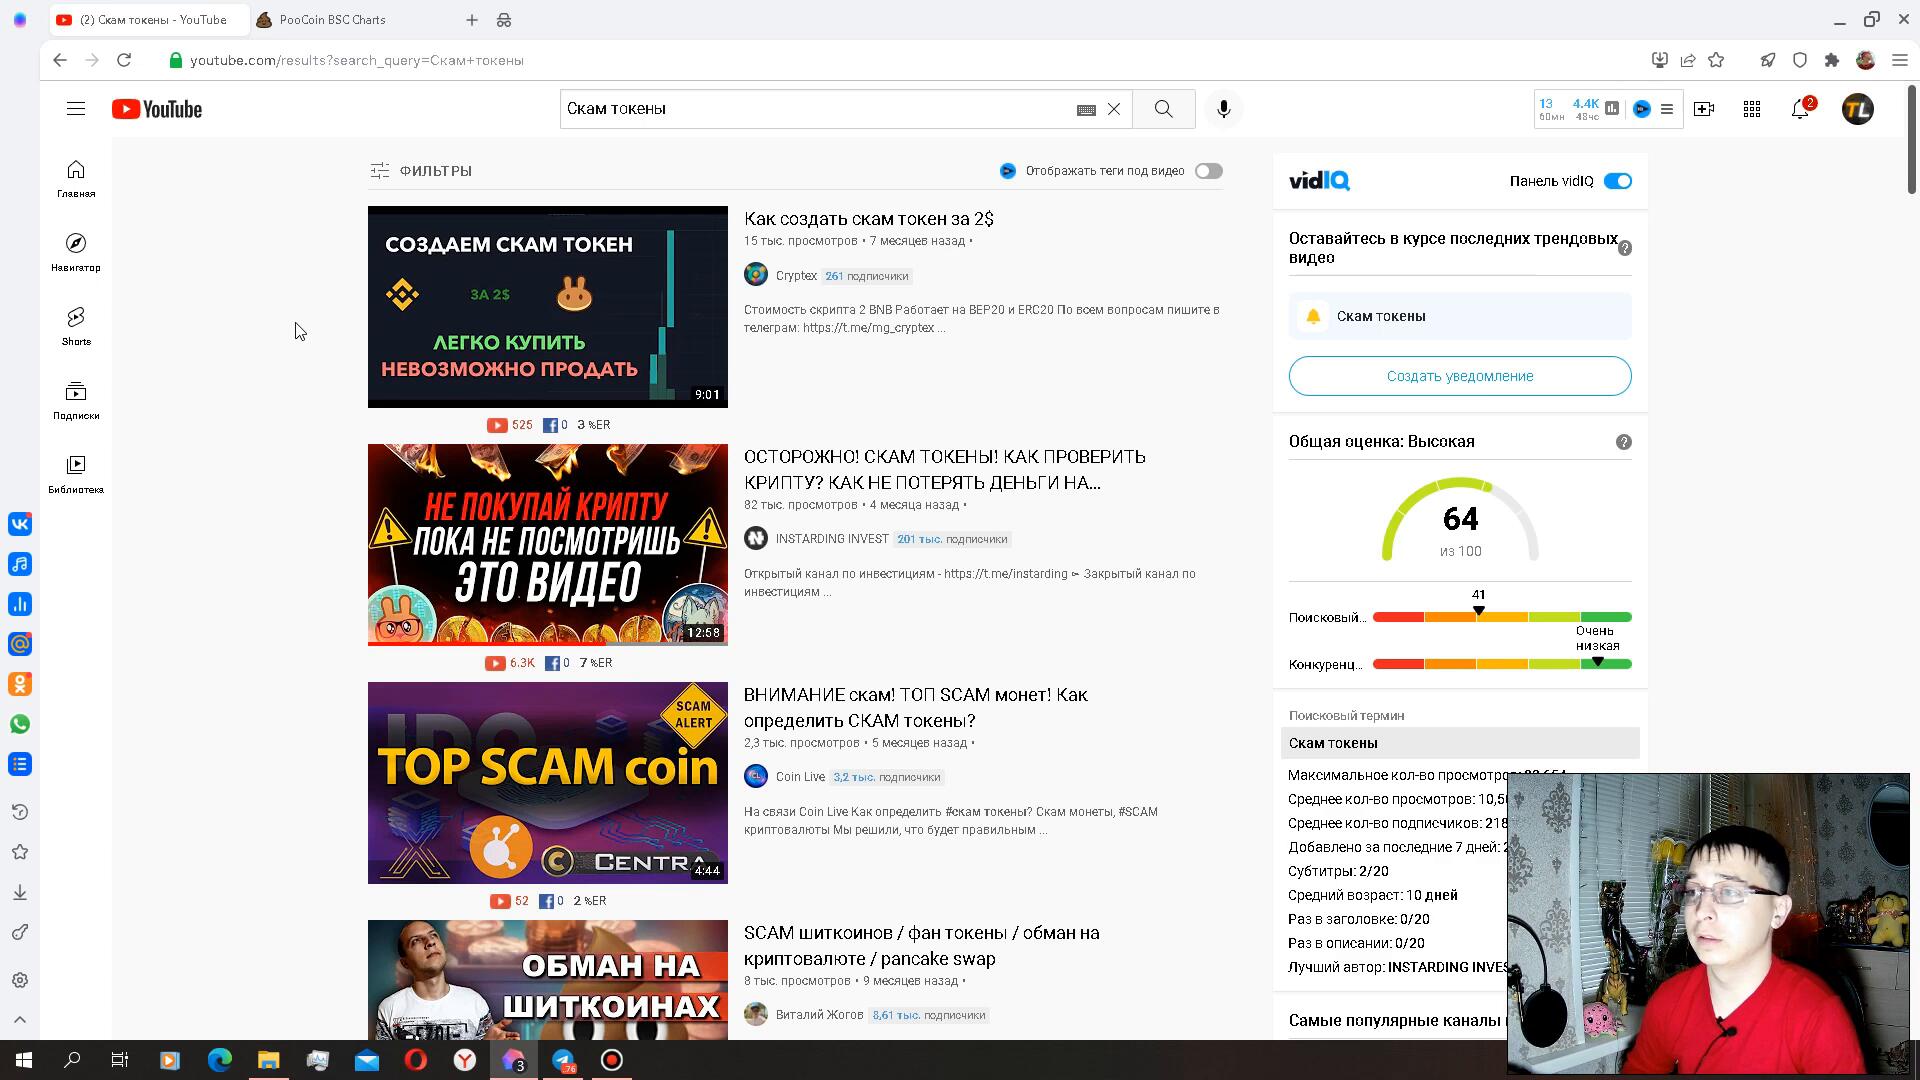The width and height of the screenshot is (1920, 1080).
Task: Click the create video camera icon
Action: (1704, 109)
